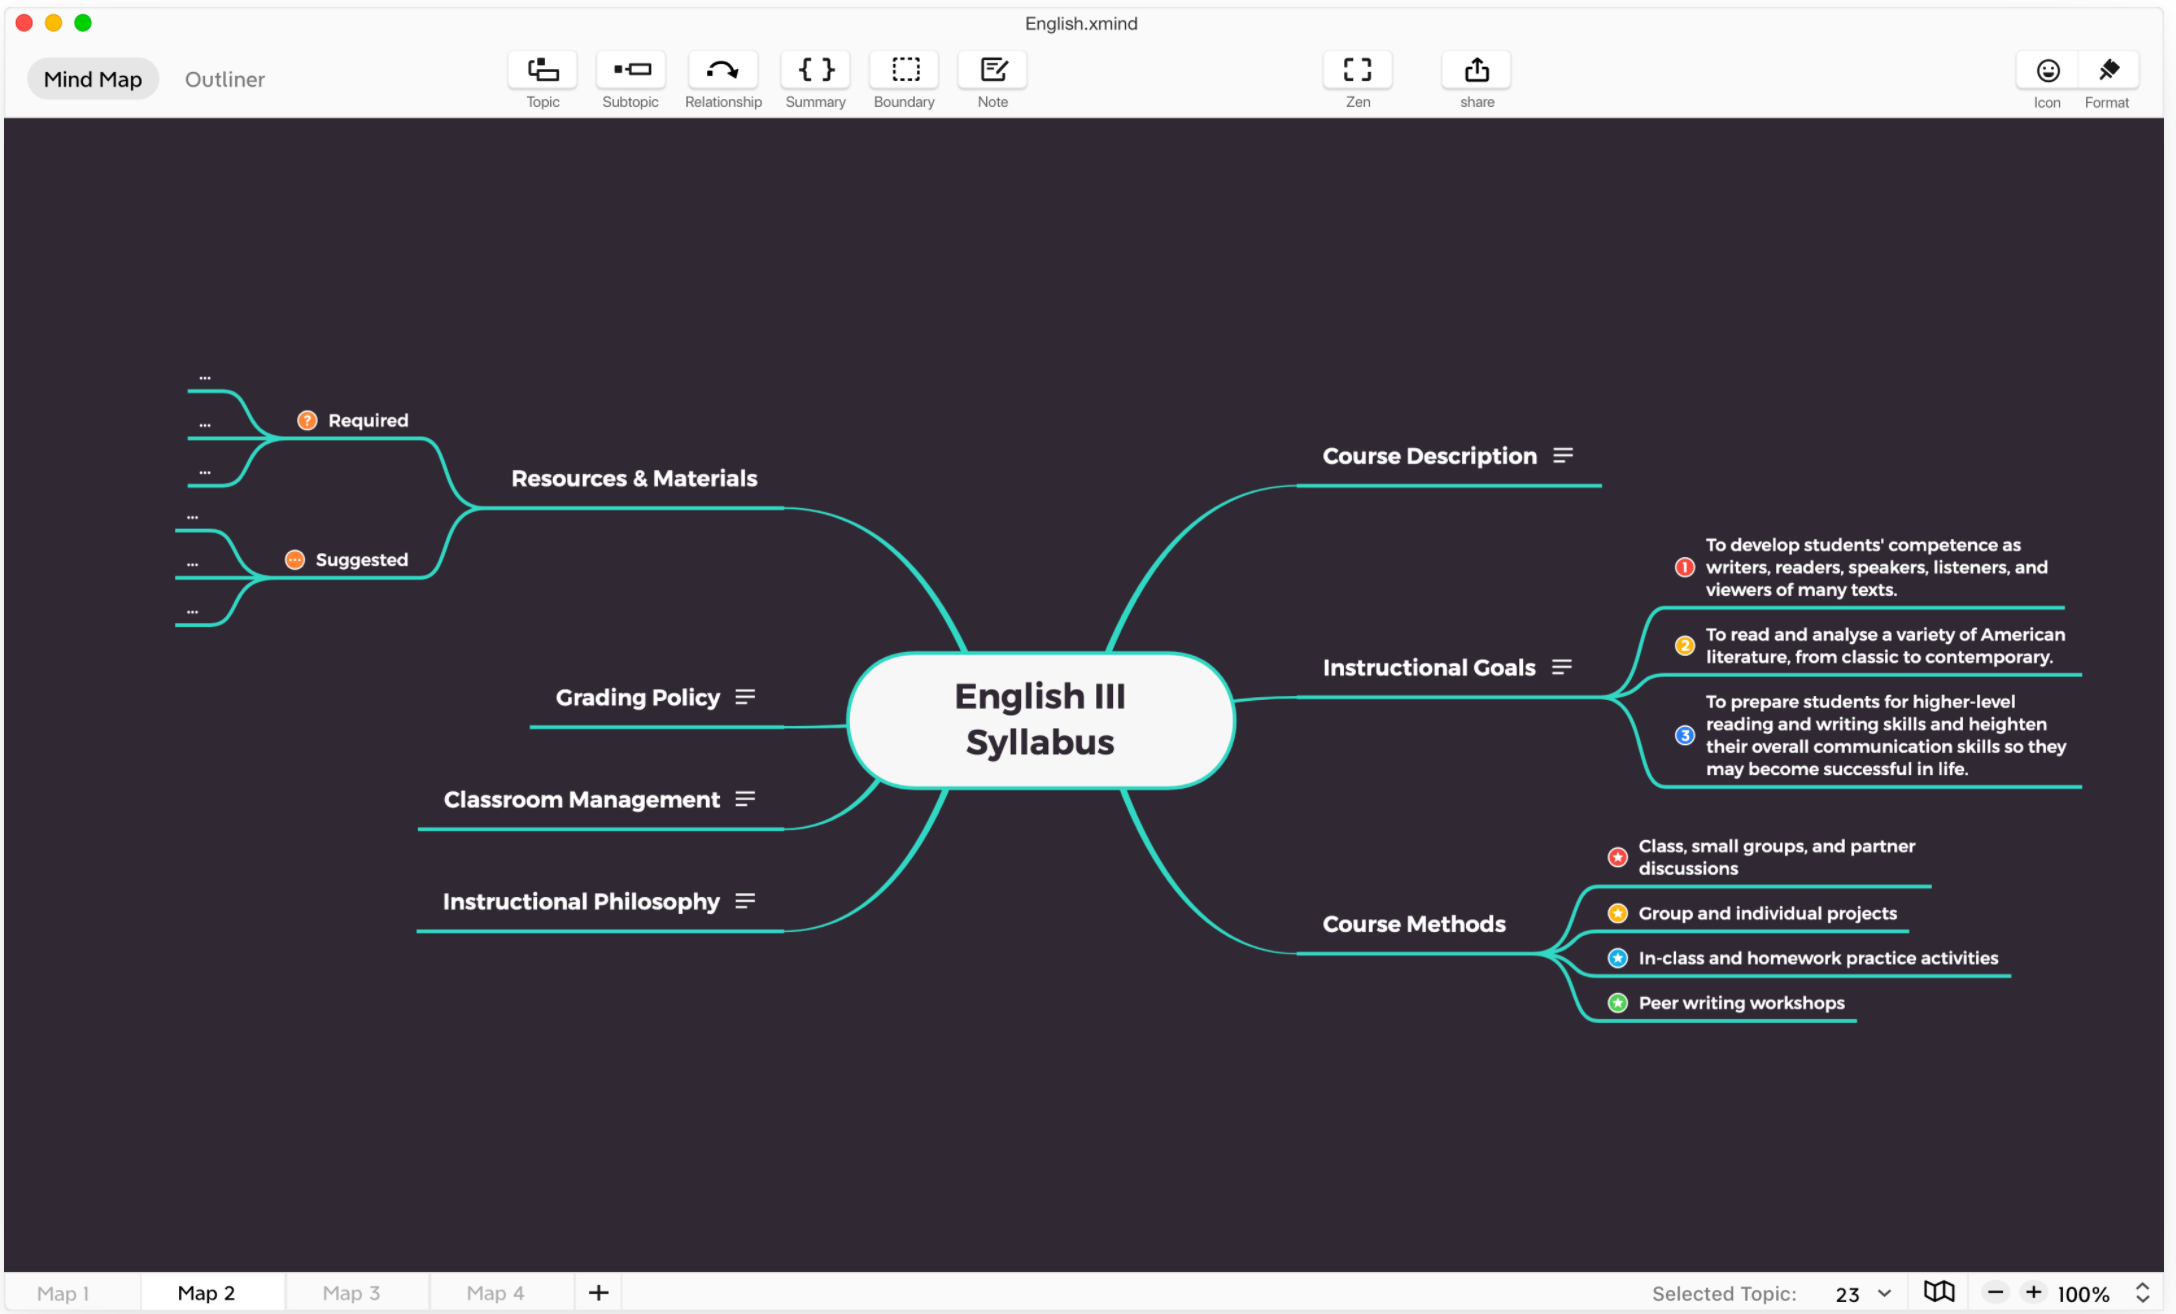Select the Instructional Goals topic

[x=1429, y=667]
